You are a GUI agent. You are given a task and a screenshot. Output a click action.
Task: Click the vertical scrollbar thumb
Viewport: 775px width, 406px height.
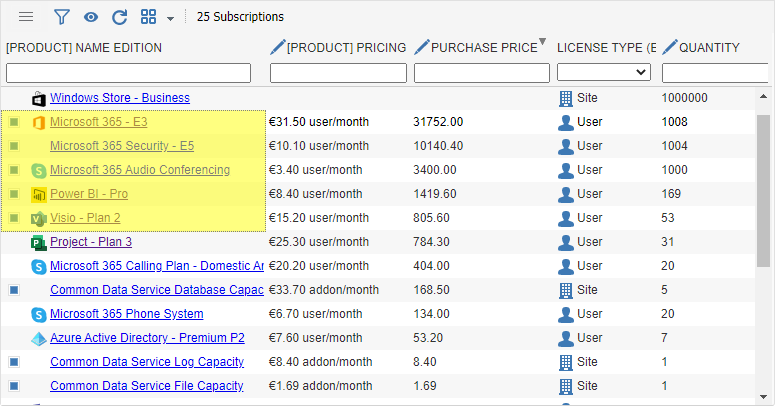point(763,191)
